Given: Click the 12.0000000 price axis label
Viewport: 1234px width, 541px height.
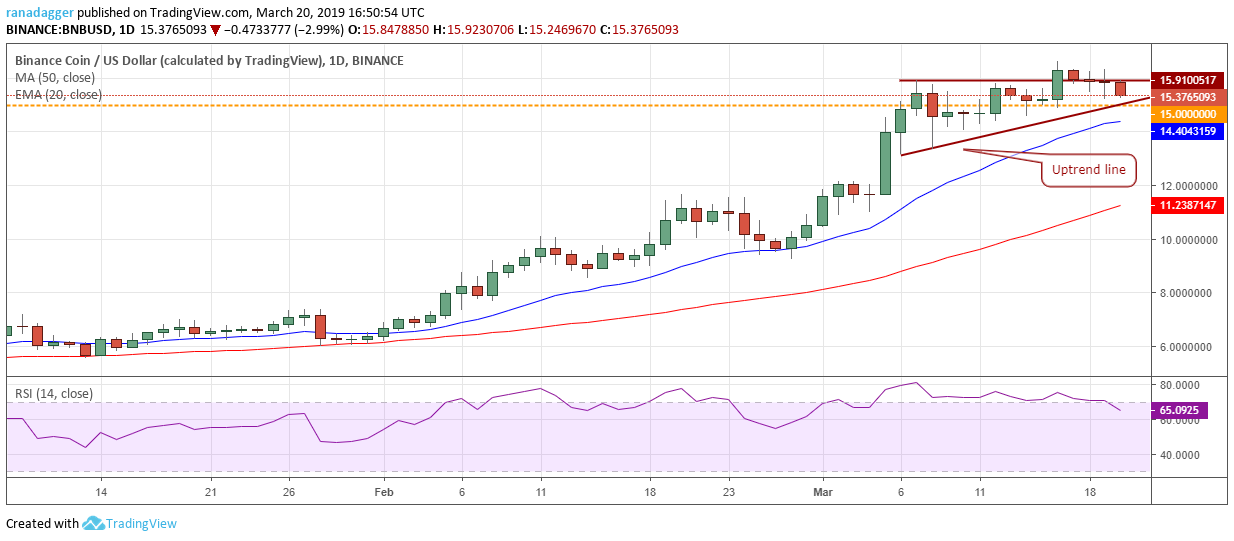Looking at the screenshot, I should (1190, 186).
